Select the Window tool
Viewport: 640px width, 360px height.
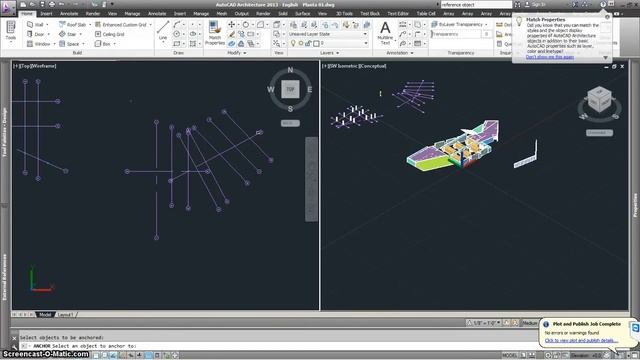[x=38, y=44]
